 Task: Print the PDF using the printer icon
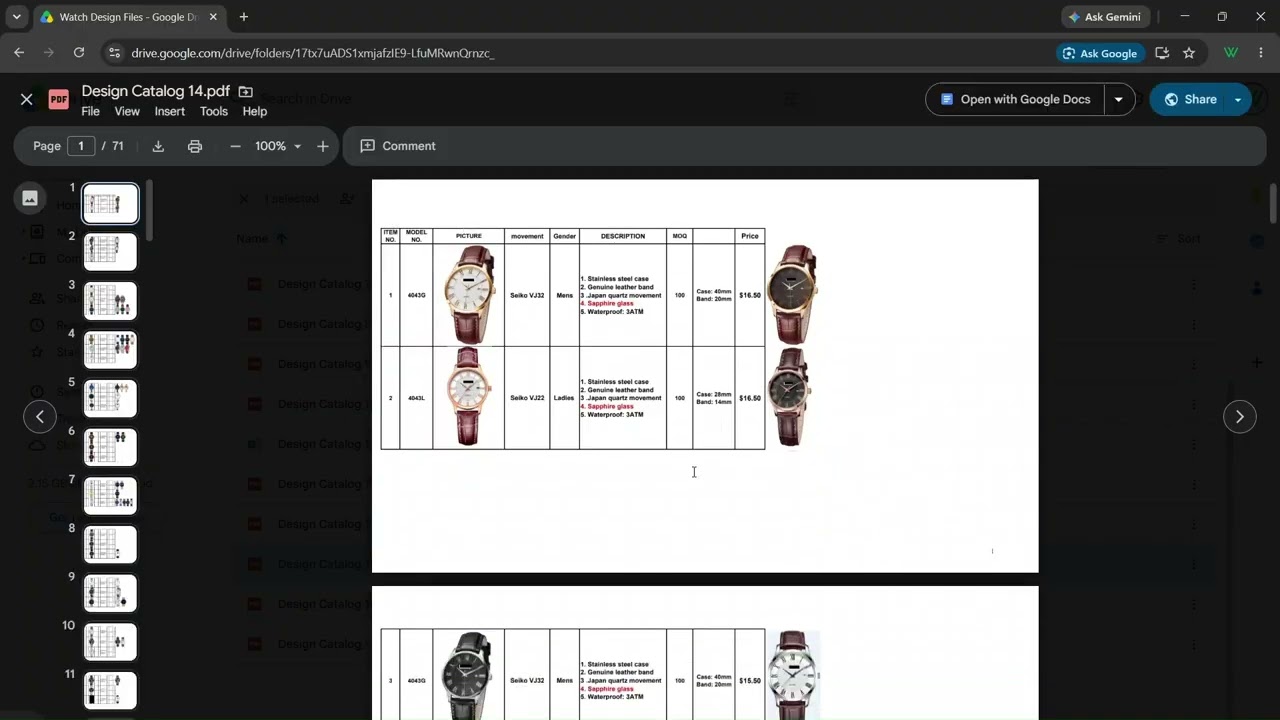tap(195, 146)
